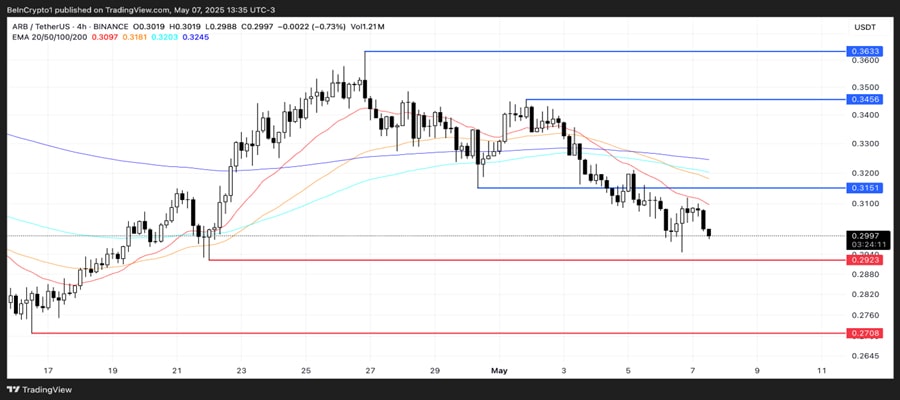Click the 0.3500 price axis tick

865,87
